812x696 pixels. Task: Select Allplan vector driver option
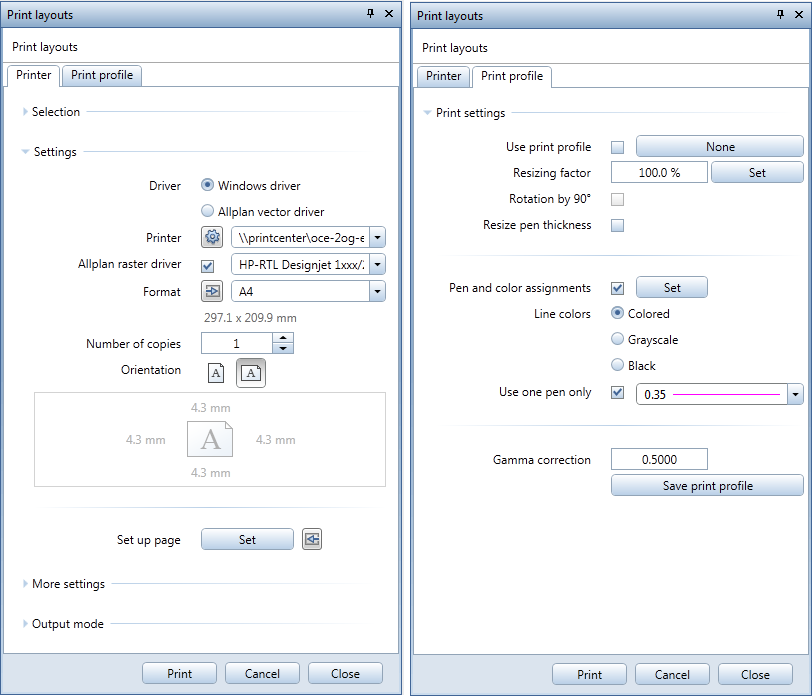point(208,211)
